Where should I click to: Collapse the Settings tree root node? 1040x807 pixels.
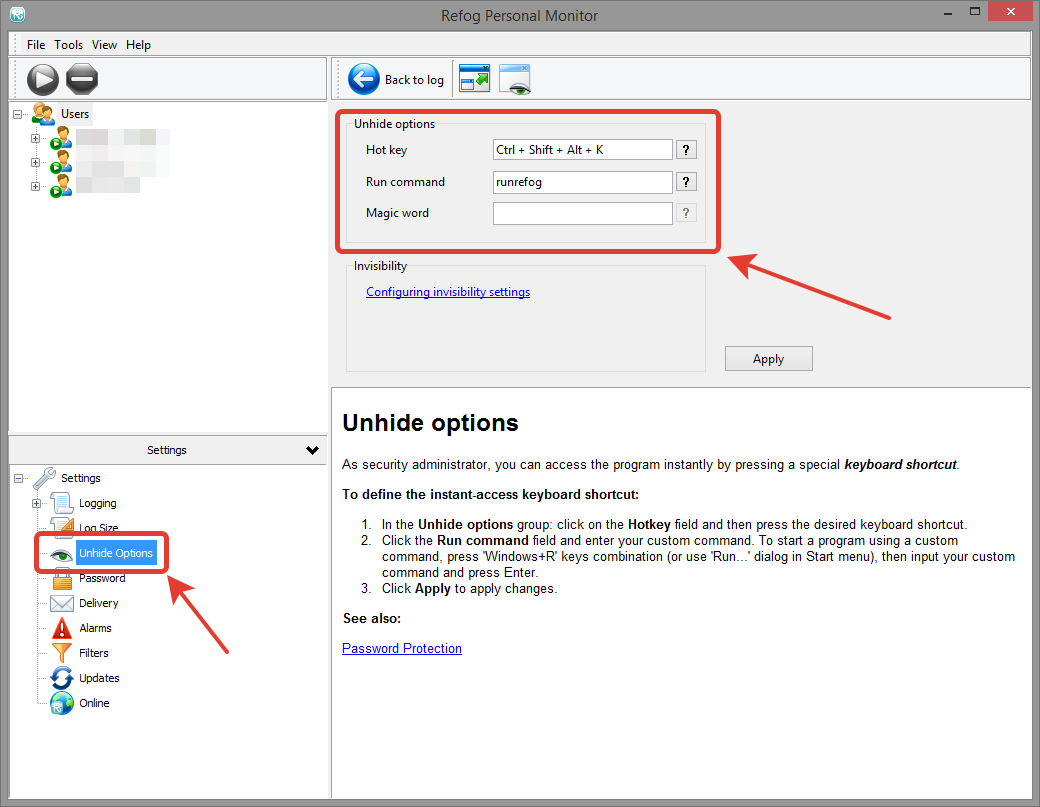[19, 478]
